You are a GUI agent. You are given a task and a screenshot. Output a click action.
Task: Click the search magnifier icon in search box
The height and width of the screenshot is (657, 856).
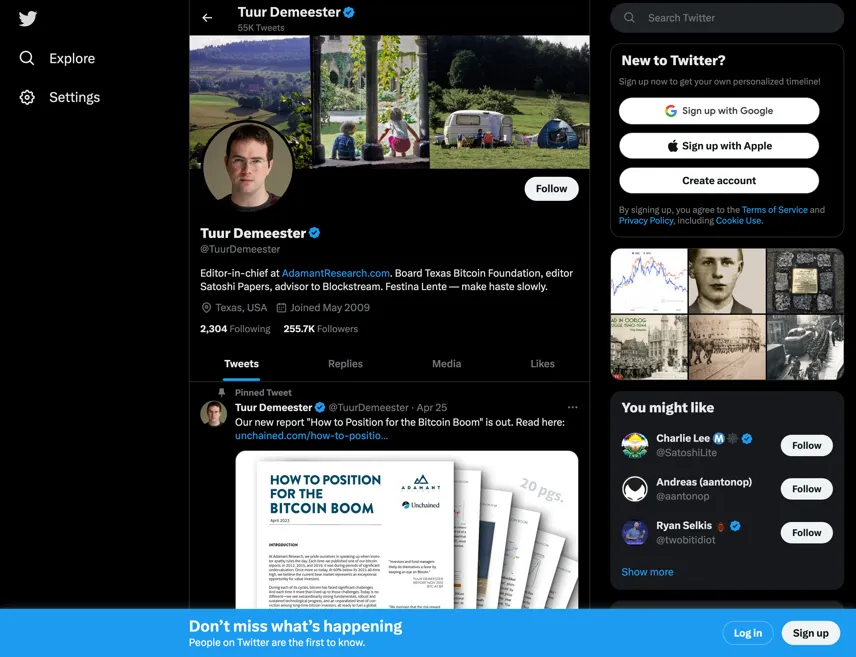pyautogui.click(x=629, y=17)
